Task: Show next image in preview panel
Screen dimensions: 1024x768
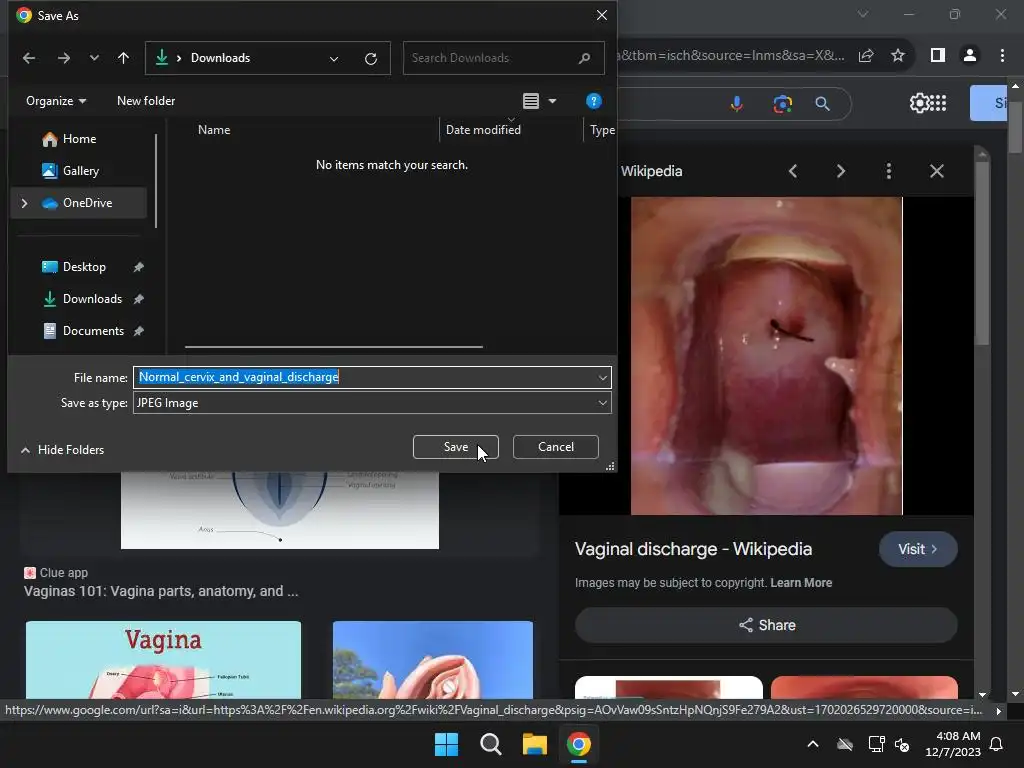Action: coord(840,171)
